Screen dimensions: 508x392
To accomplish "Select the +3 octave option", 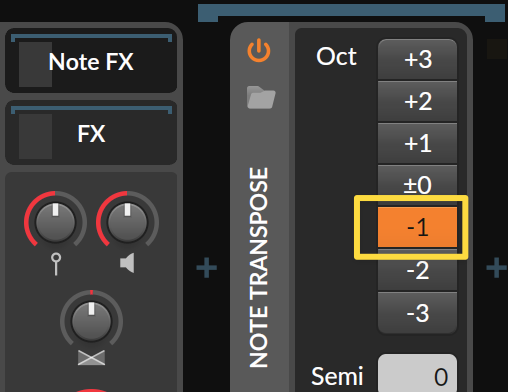I will (417, 59).
